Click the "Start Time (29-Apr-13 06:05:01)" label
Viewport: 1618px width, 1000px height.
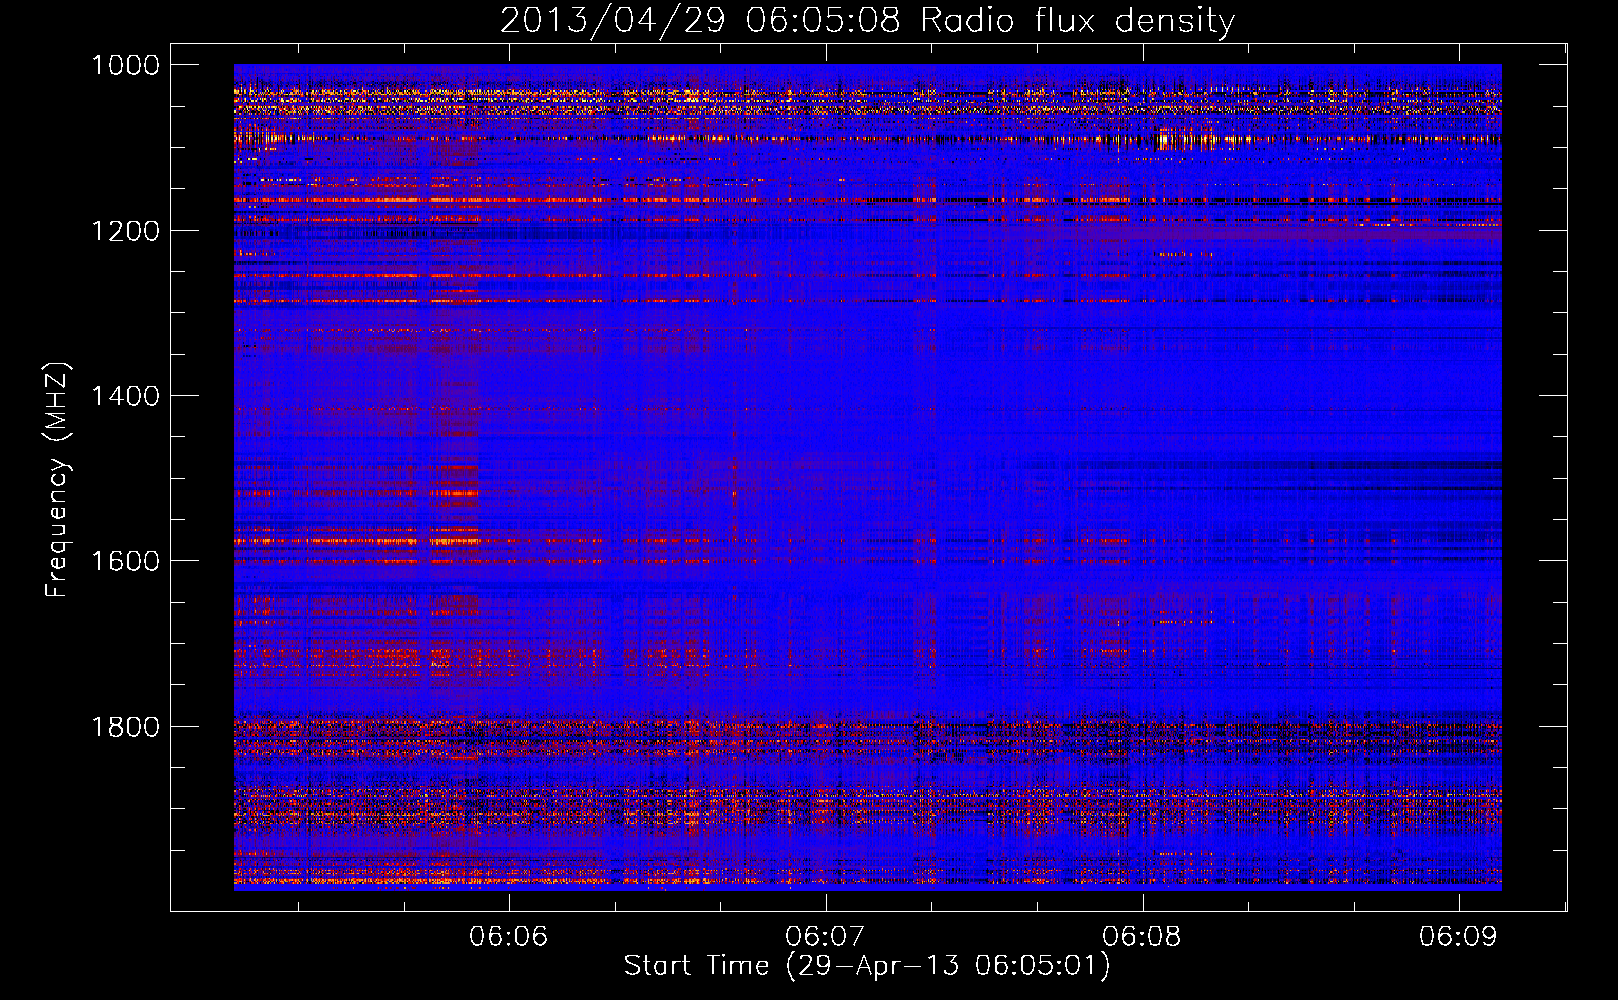(867, 966)
